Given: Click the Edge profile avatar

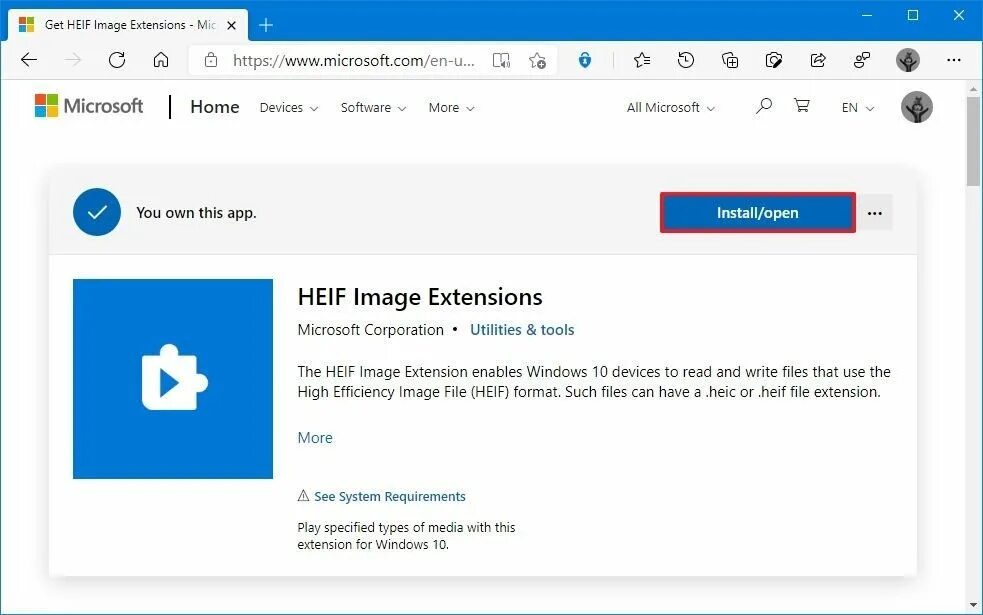Looking at the screenshot, I should [908, 60].
